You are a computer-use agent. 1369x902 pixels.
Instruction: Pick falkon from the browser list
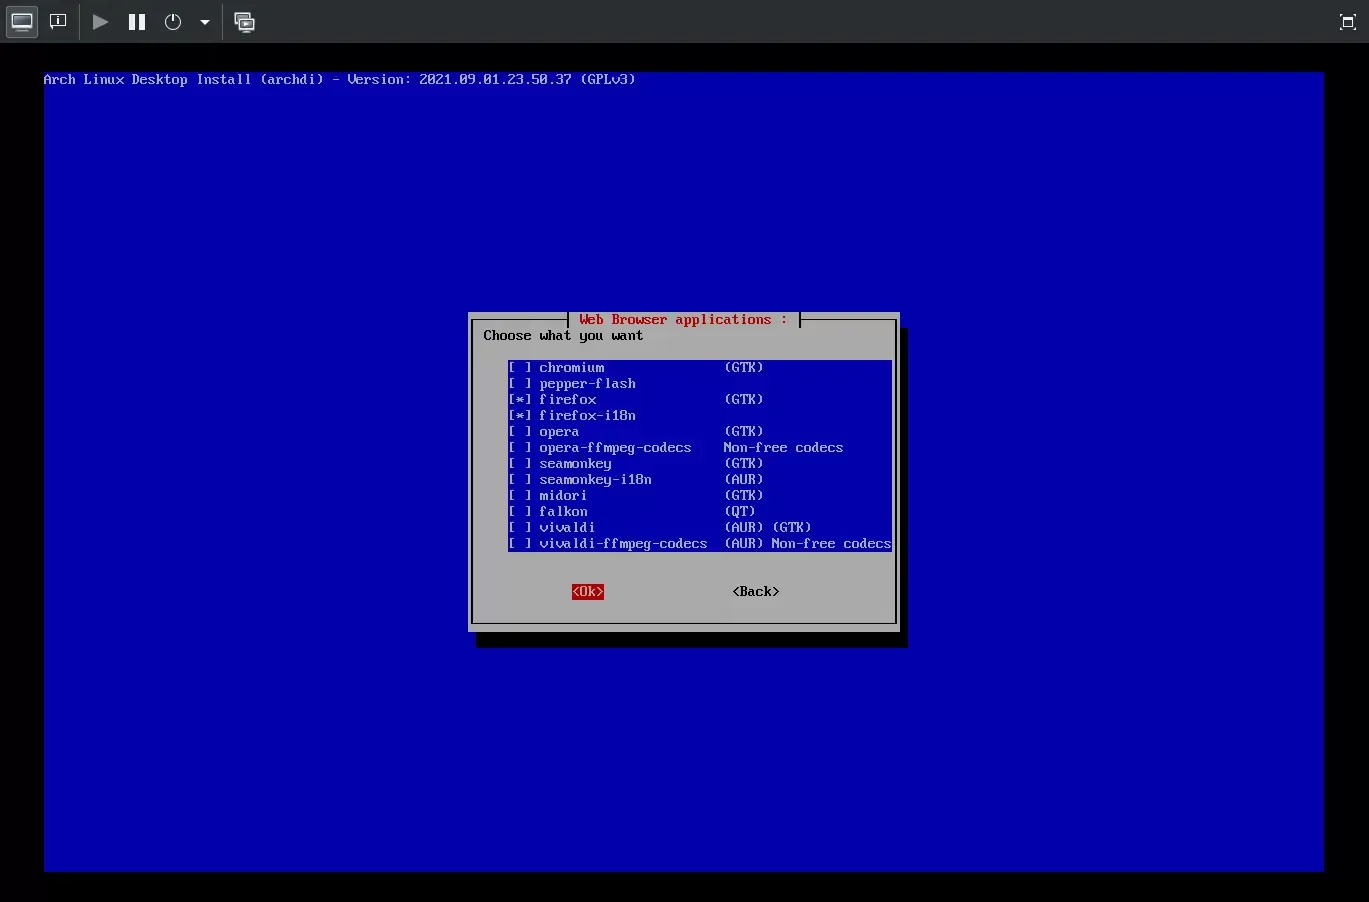pyautogui.click(x=563, y=512)
